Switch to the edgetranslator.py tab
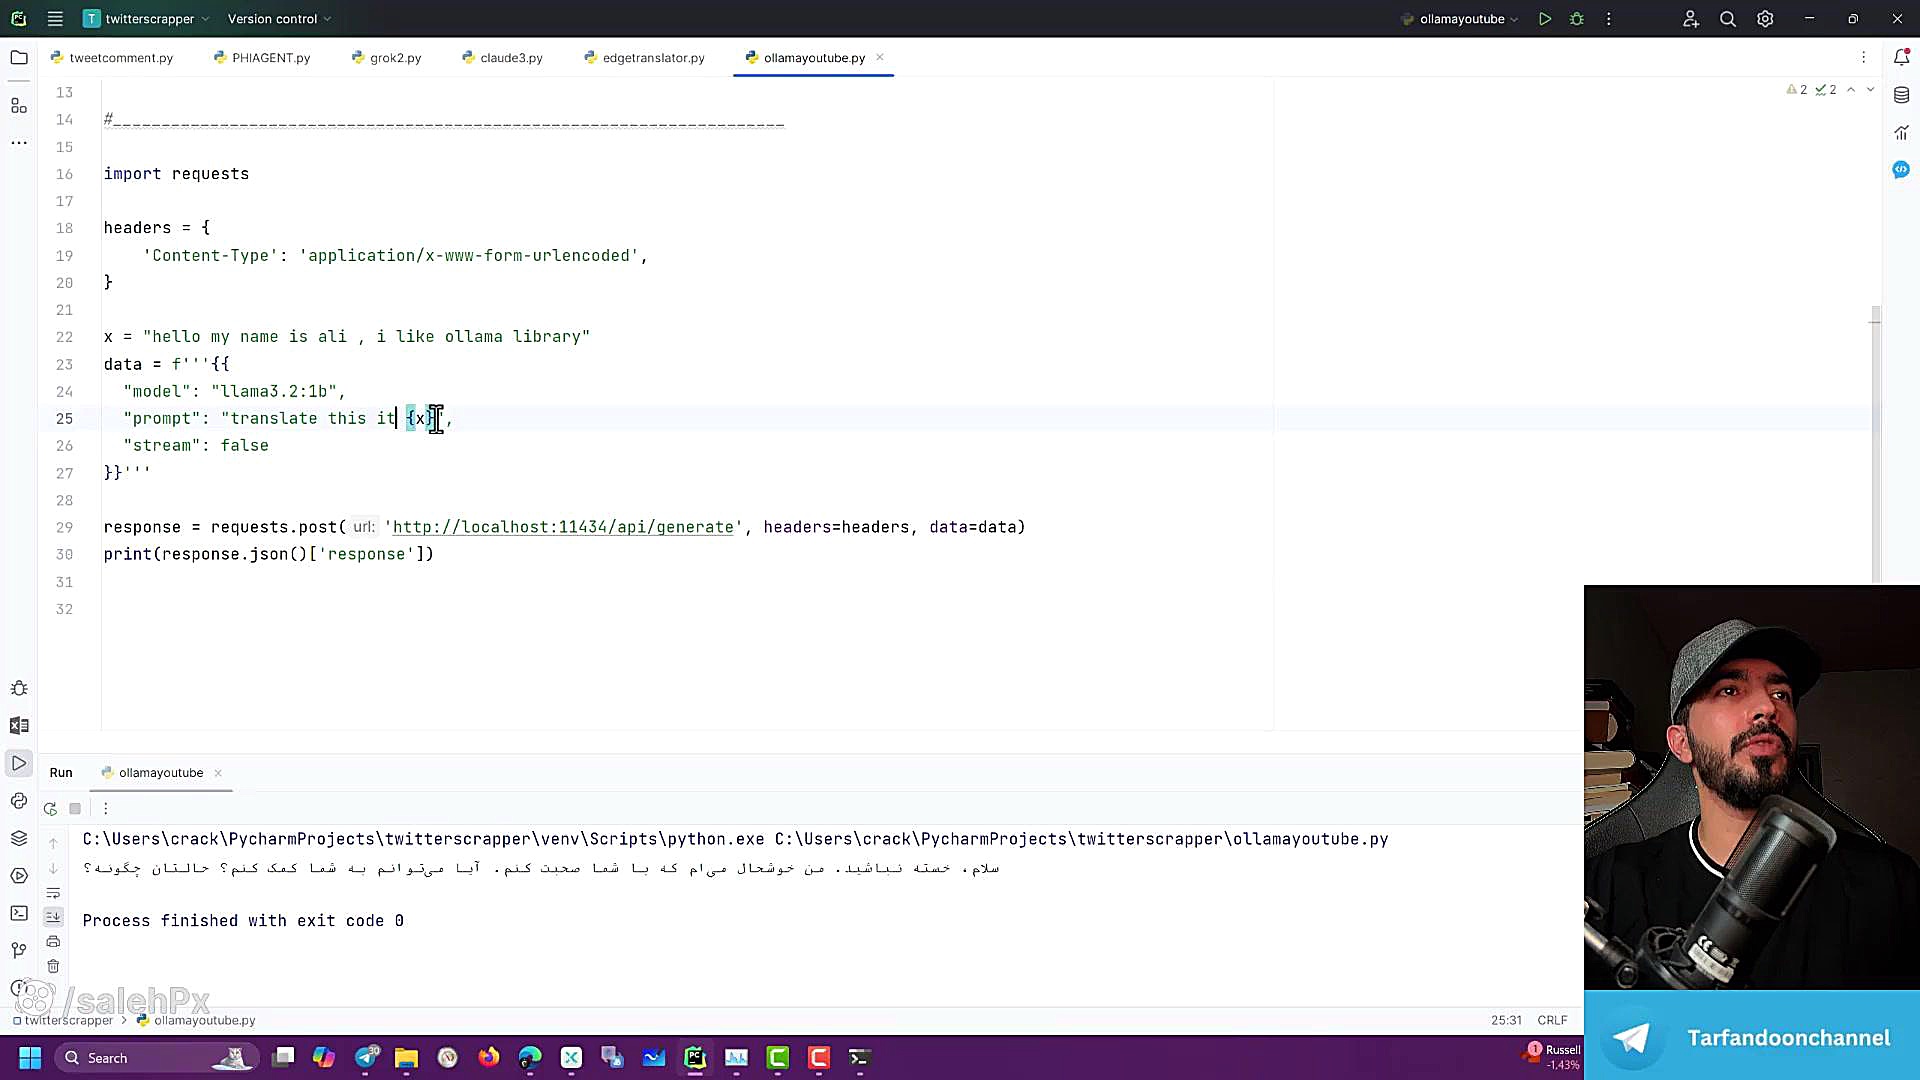The height and width of the screenshot is (1080, 1920). 652,58
